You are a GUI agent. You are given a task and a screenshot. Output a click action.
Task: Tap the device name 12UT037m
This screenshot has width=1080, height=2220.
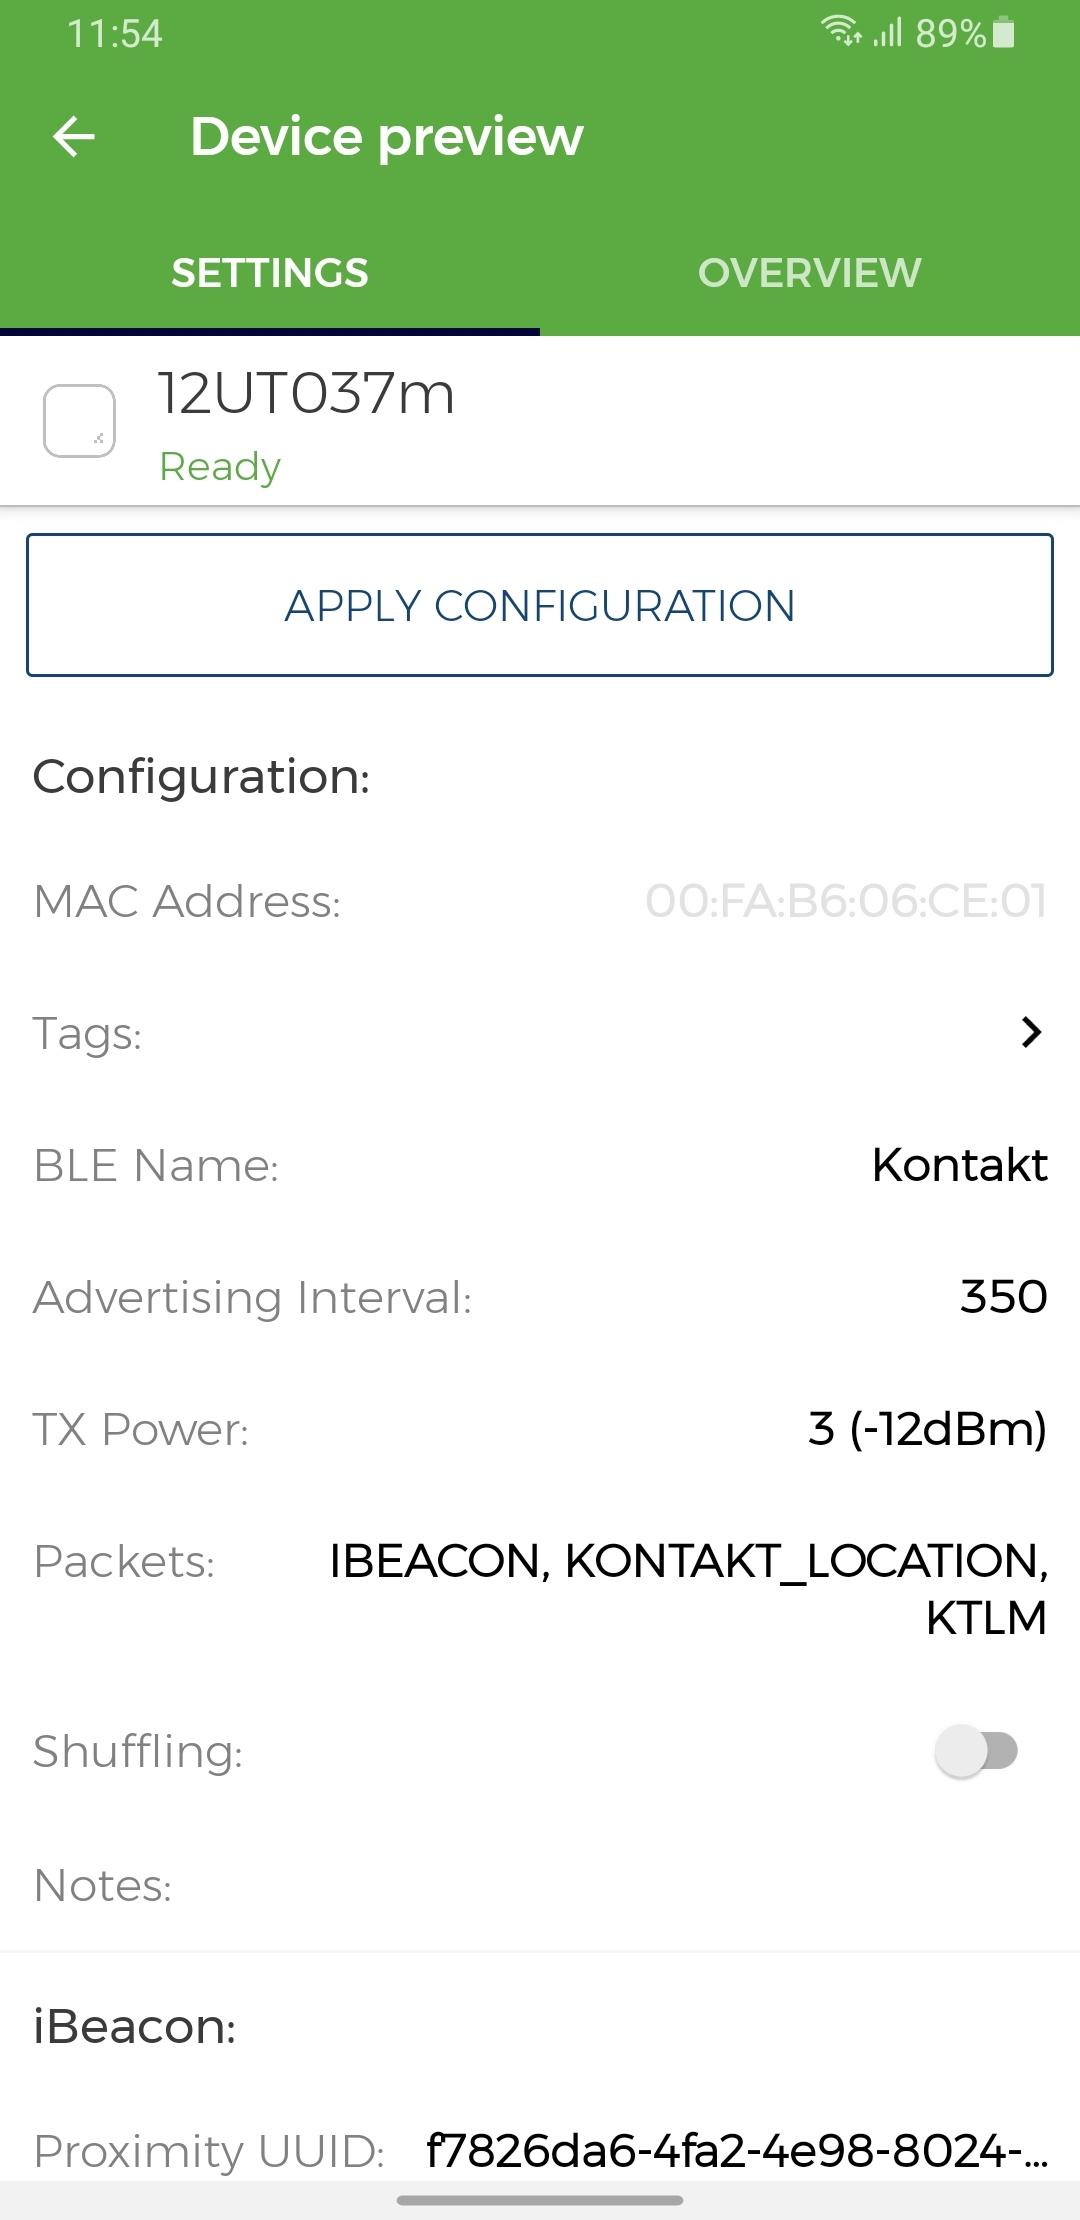(306, 393)
